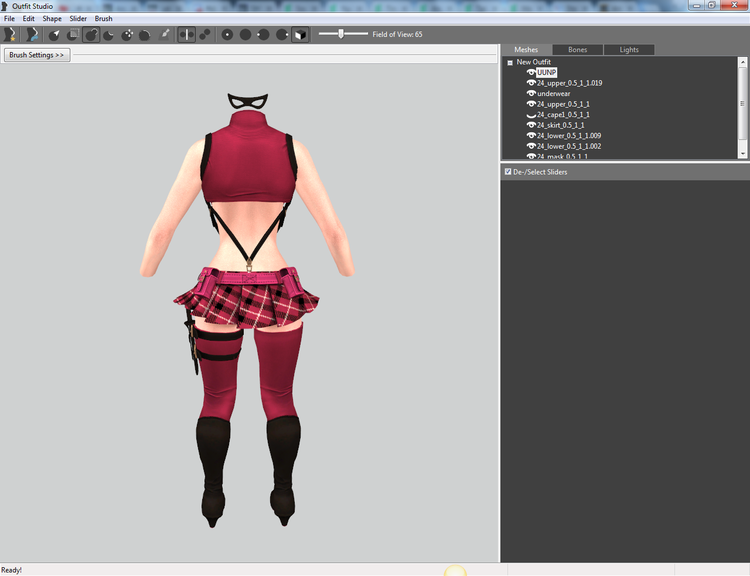Viewport: 750px width, 576px height.
Task: Toggle perspective cube view icon
Action: (x=300, y=34)
